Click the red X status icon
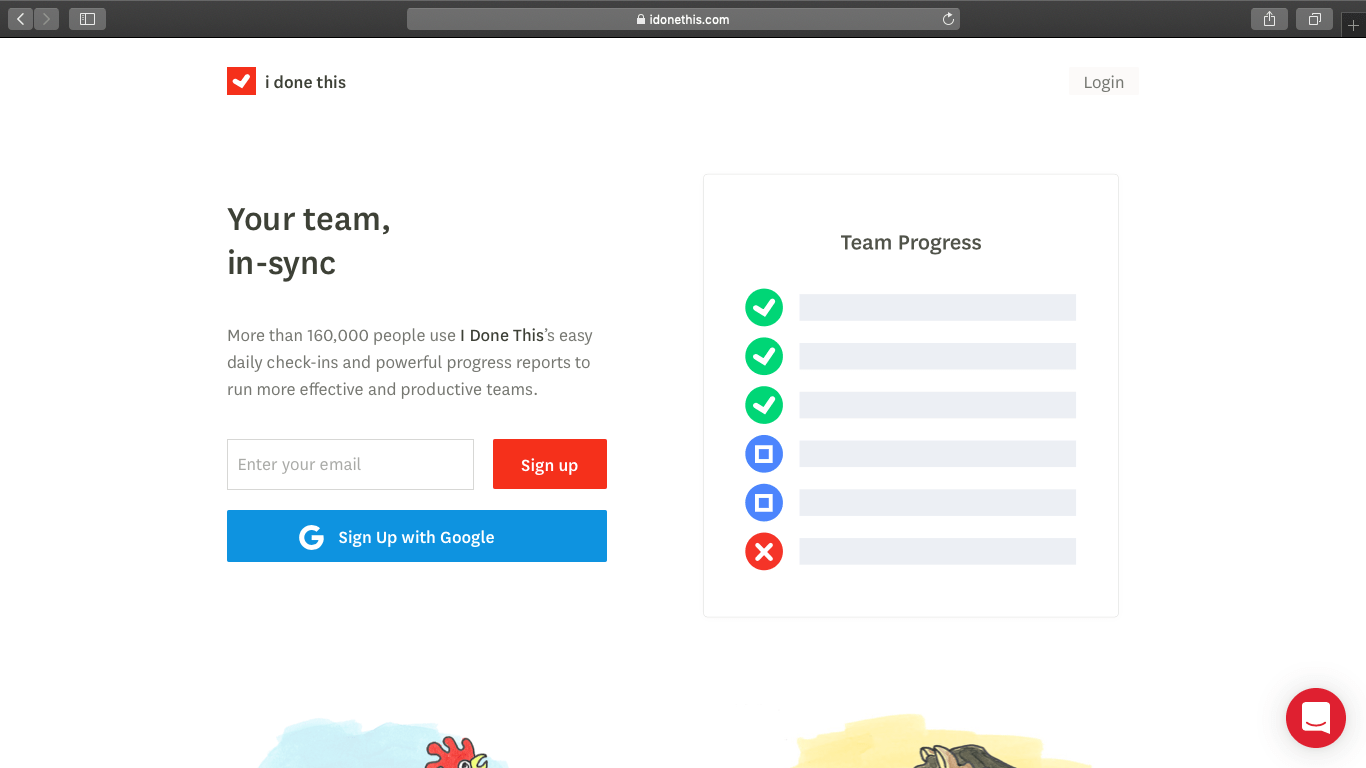Viewport: 1366px width, 768px height. point(764,551)
